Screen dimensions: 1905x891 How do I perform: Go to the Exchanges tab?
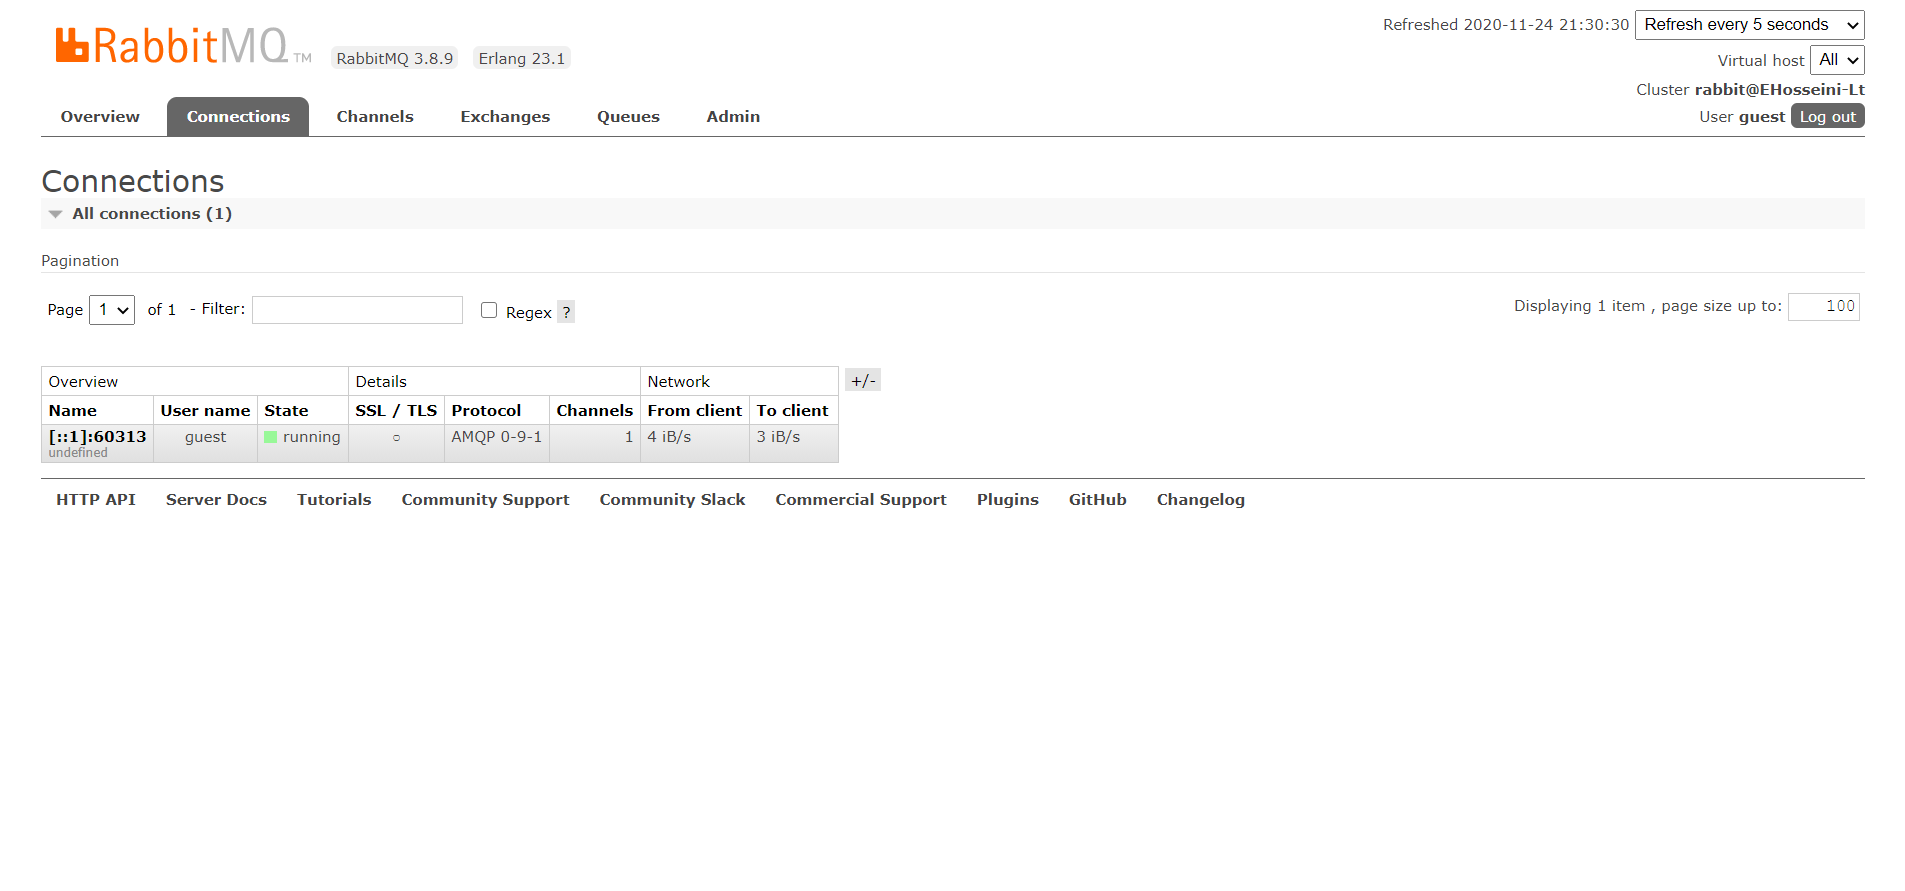click(x=505, y=117)
